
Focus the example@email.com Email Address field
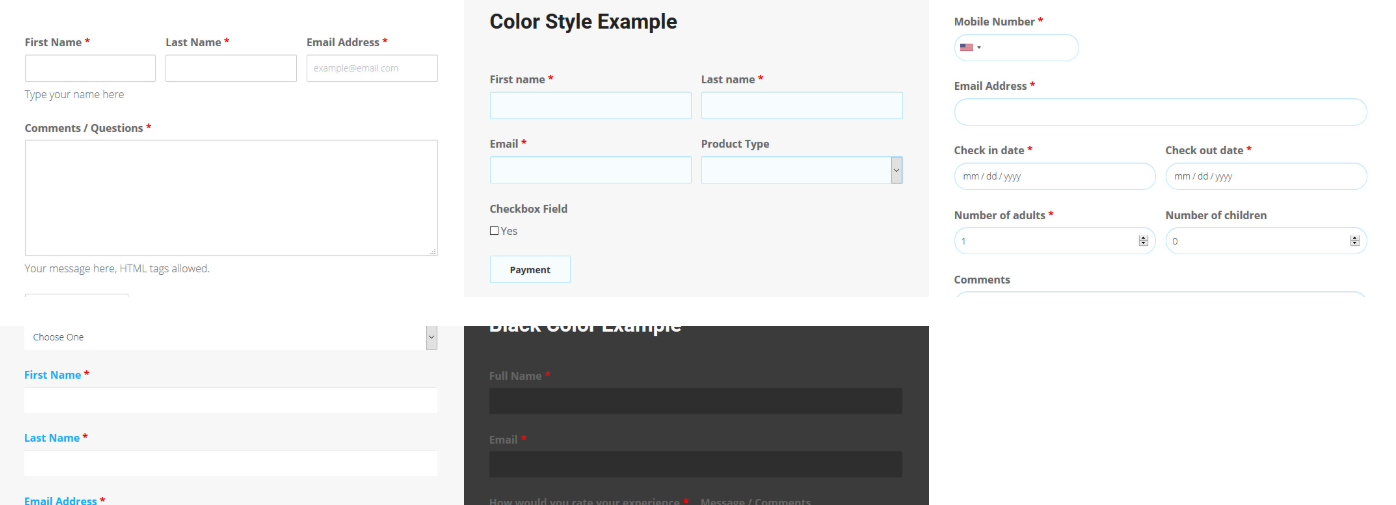pyautogui.click(x=372, y=68)
